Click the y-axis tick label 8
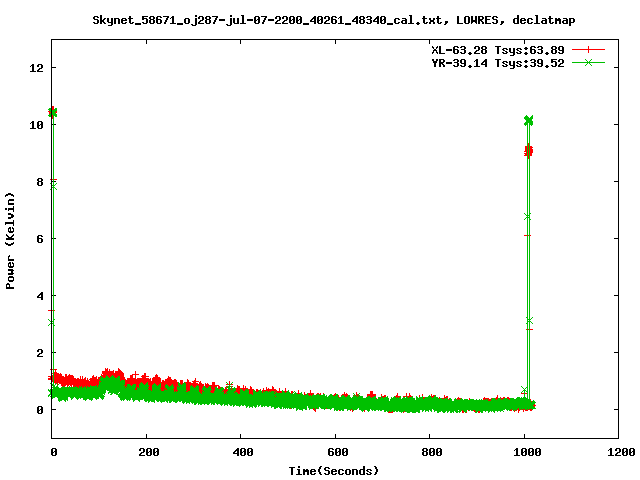This screenshot has height=480, width=640. [x=40, y=182]
